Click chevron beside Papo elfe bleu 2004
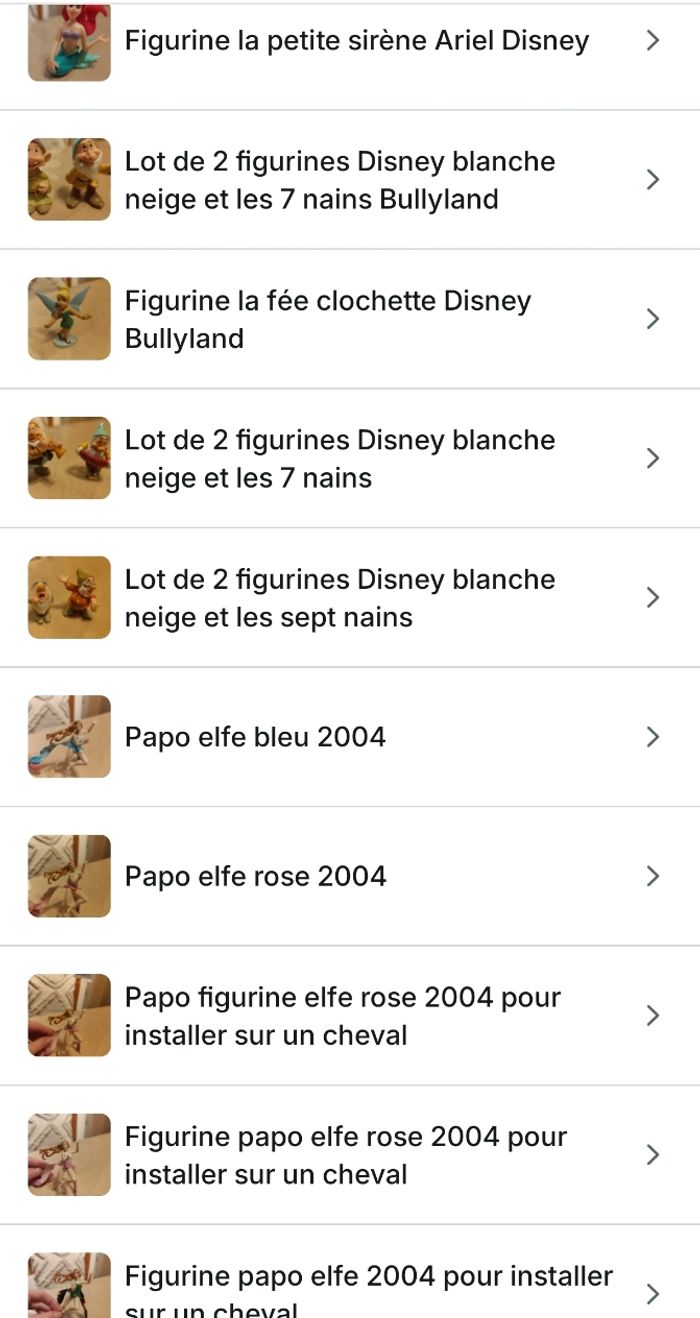 pyautogui.click(x=653, y=737)
